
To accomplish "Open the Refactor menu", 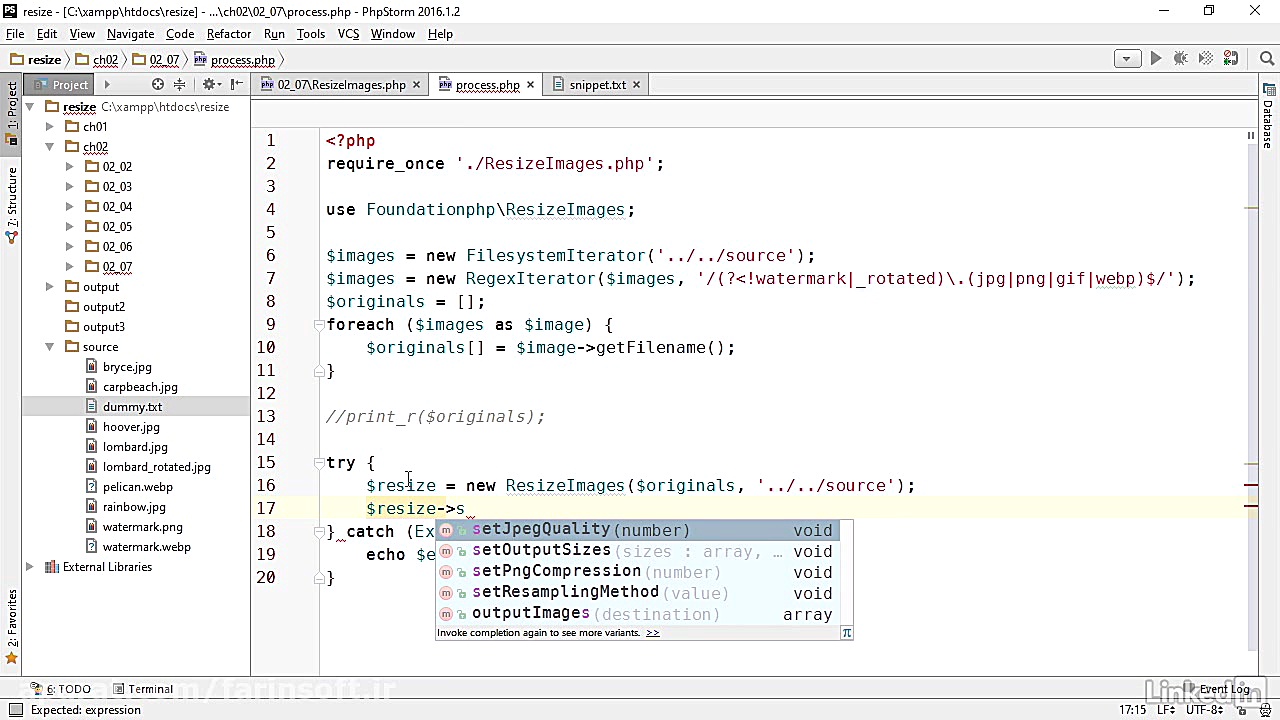I will pos(229,34).
